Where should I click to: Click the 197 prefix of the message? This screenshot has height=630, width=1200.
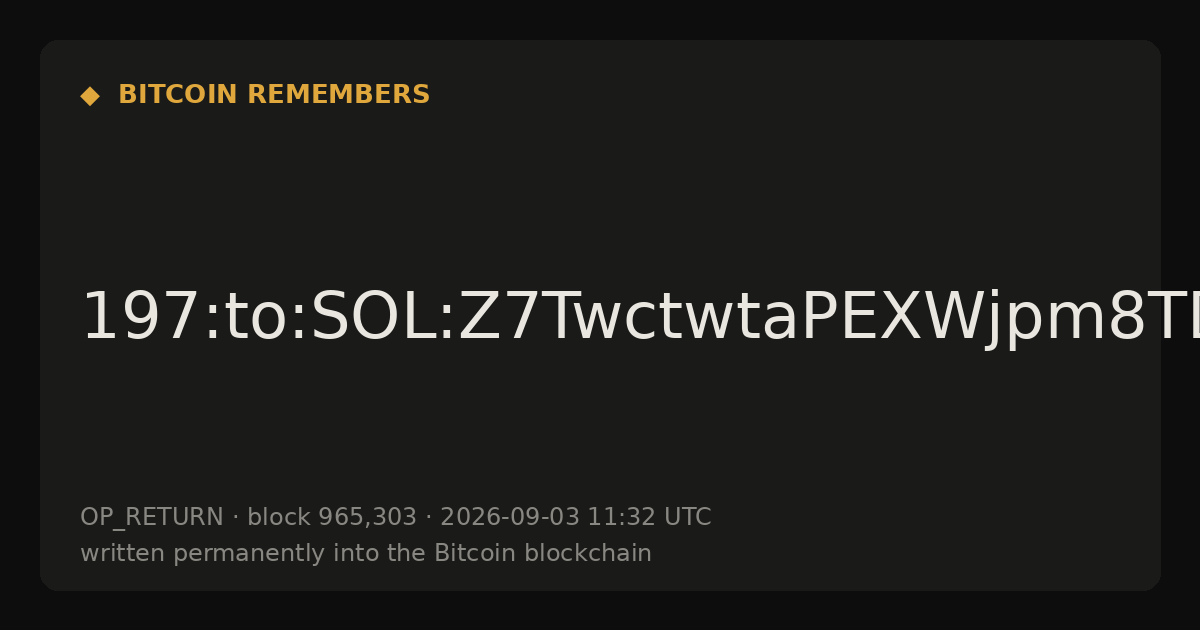(141, 318)
